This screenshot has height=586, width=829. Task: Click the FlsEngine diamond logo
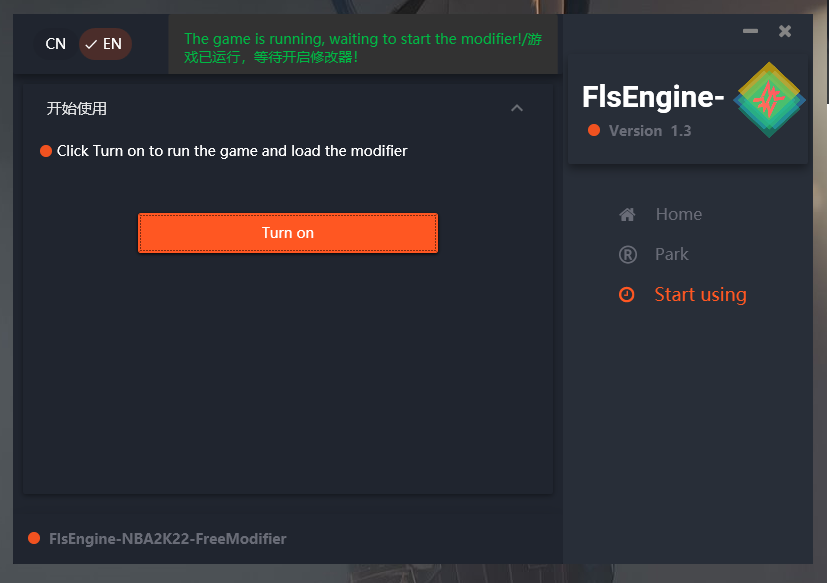click(x=768, y=100)
